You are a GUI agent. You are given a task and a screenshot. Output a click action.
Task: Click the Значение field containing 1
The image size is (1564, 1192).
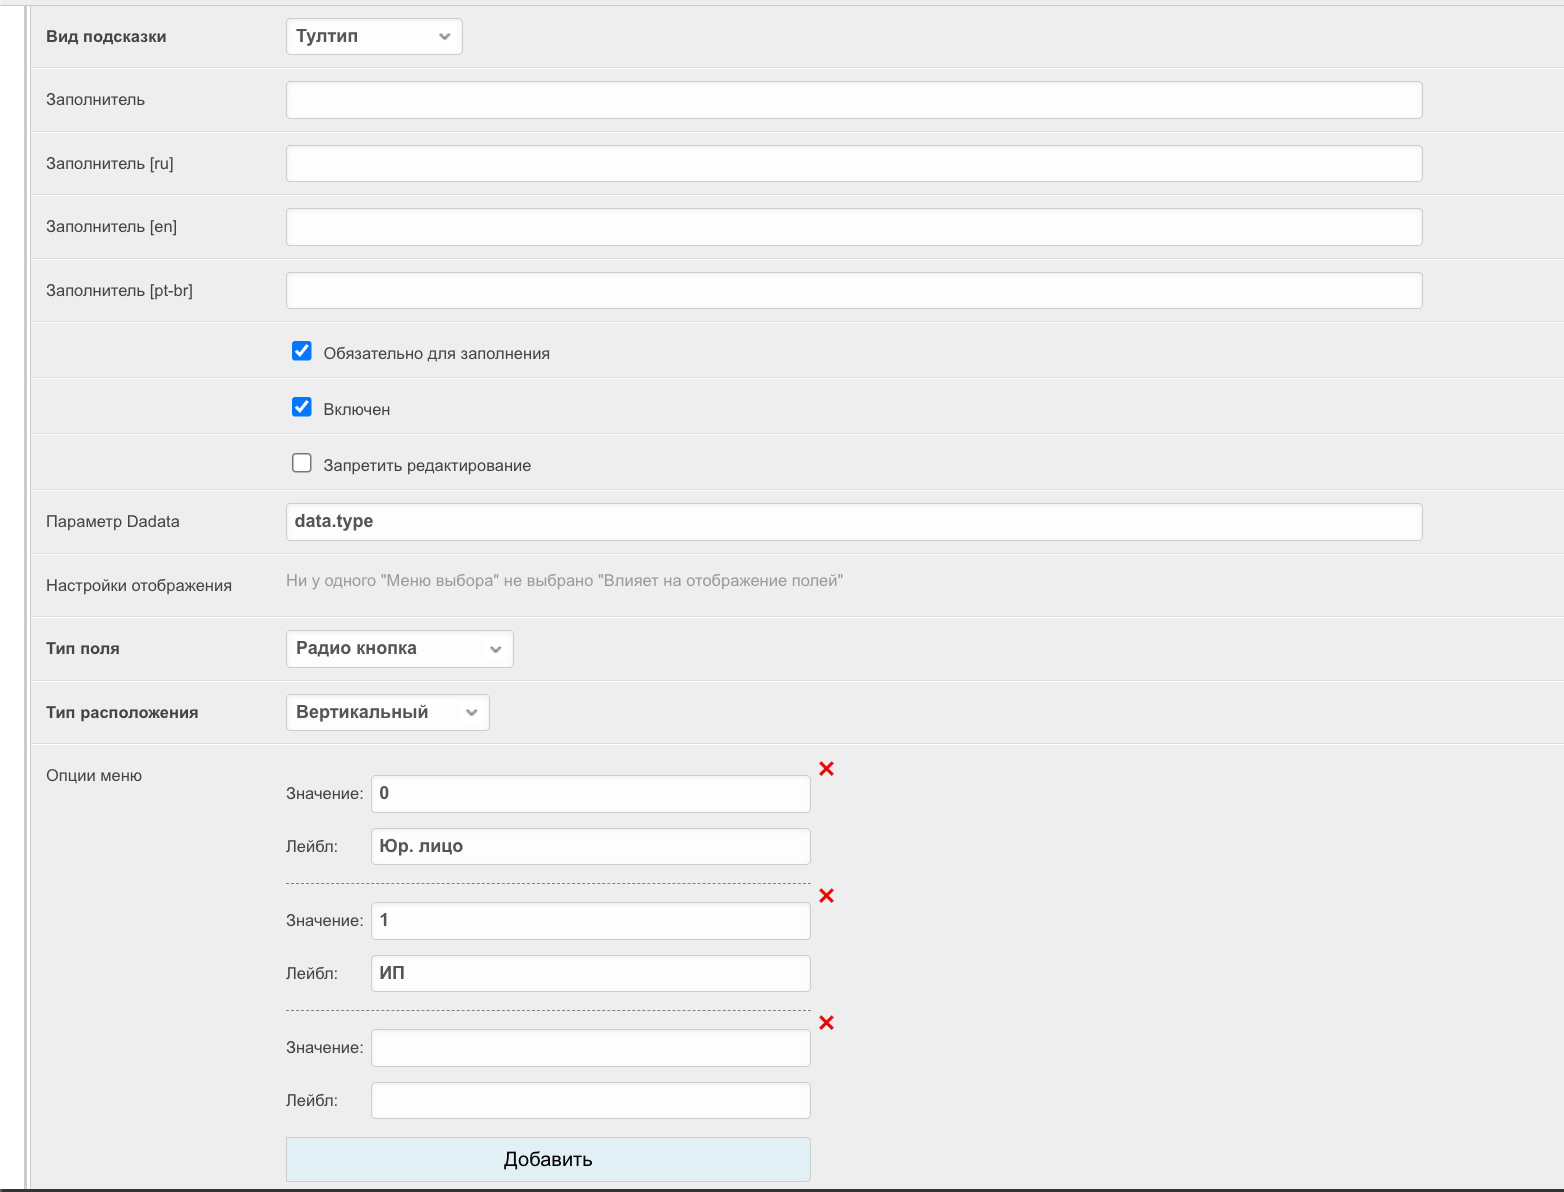click(590, 921)
